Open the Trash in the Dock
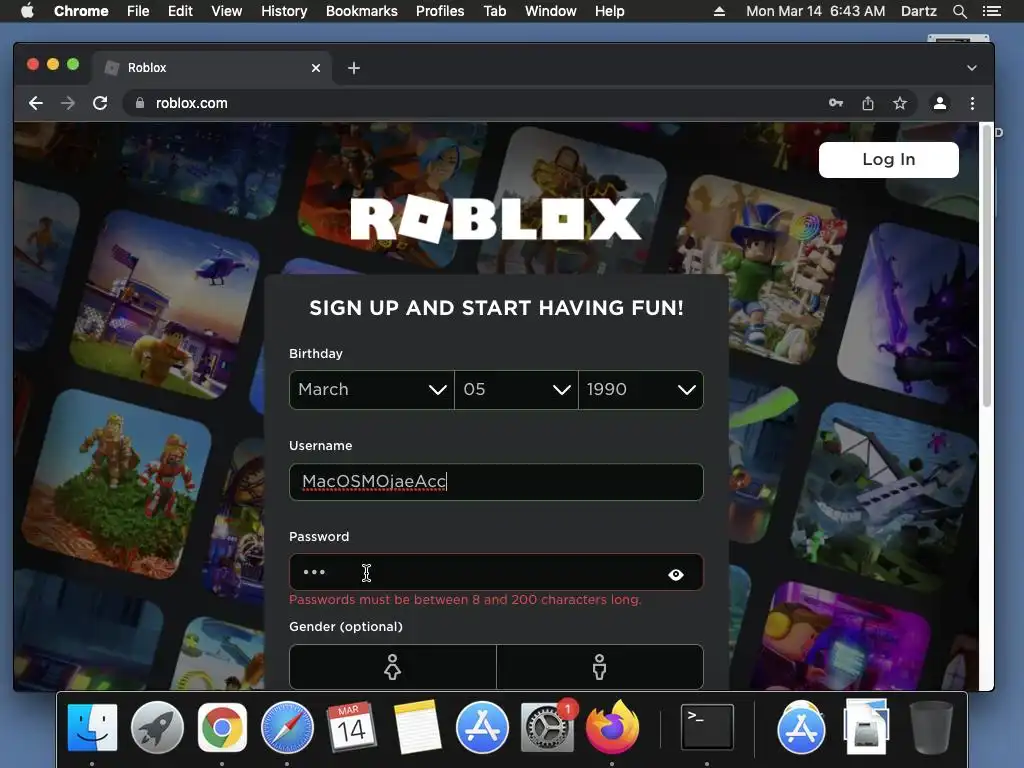Screen dimensions: 1024x768 (932, 728)
